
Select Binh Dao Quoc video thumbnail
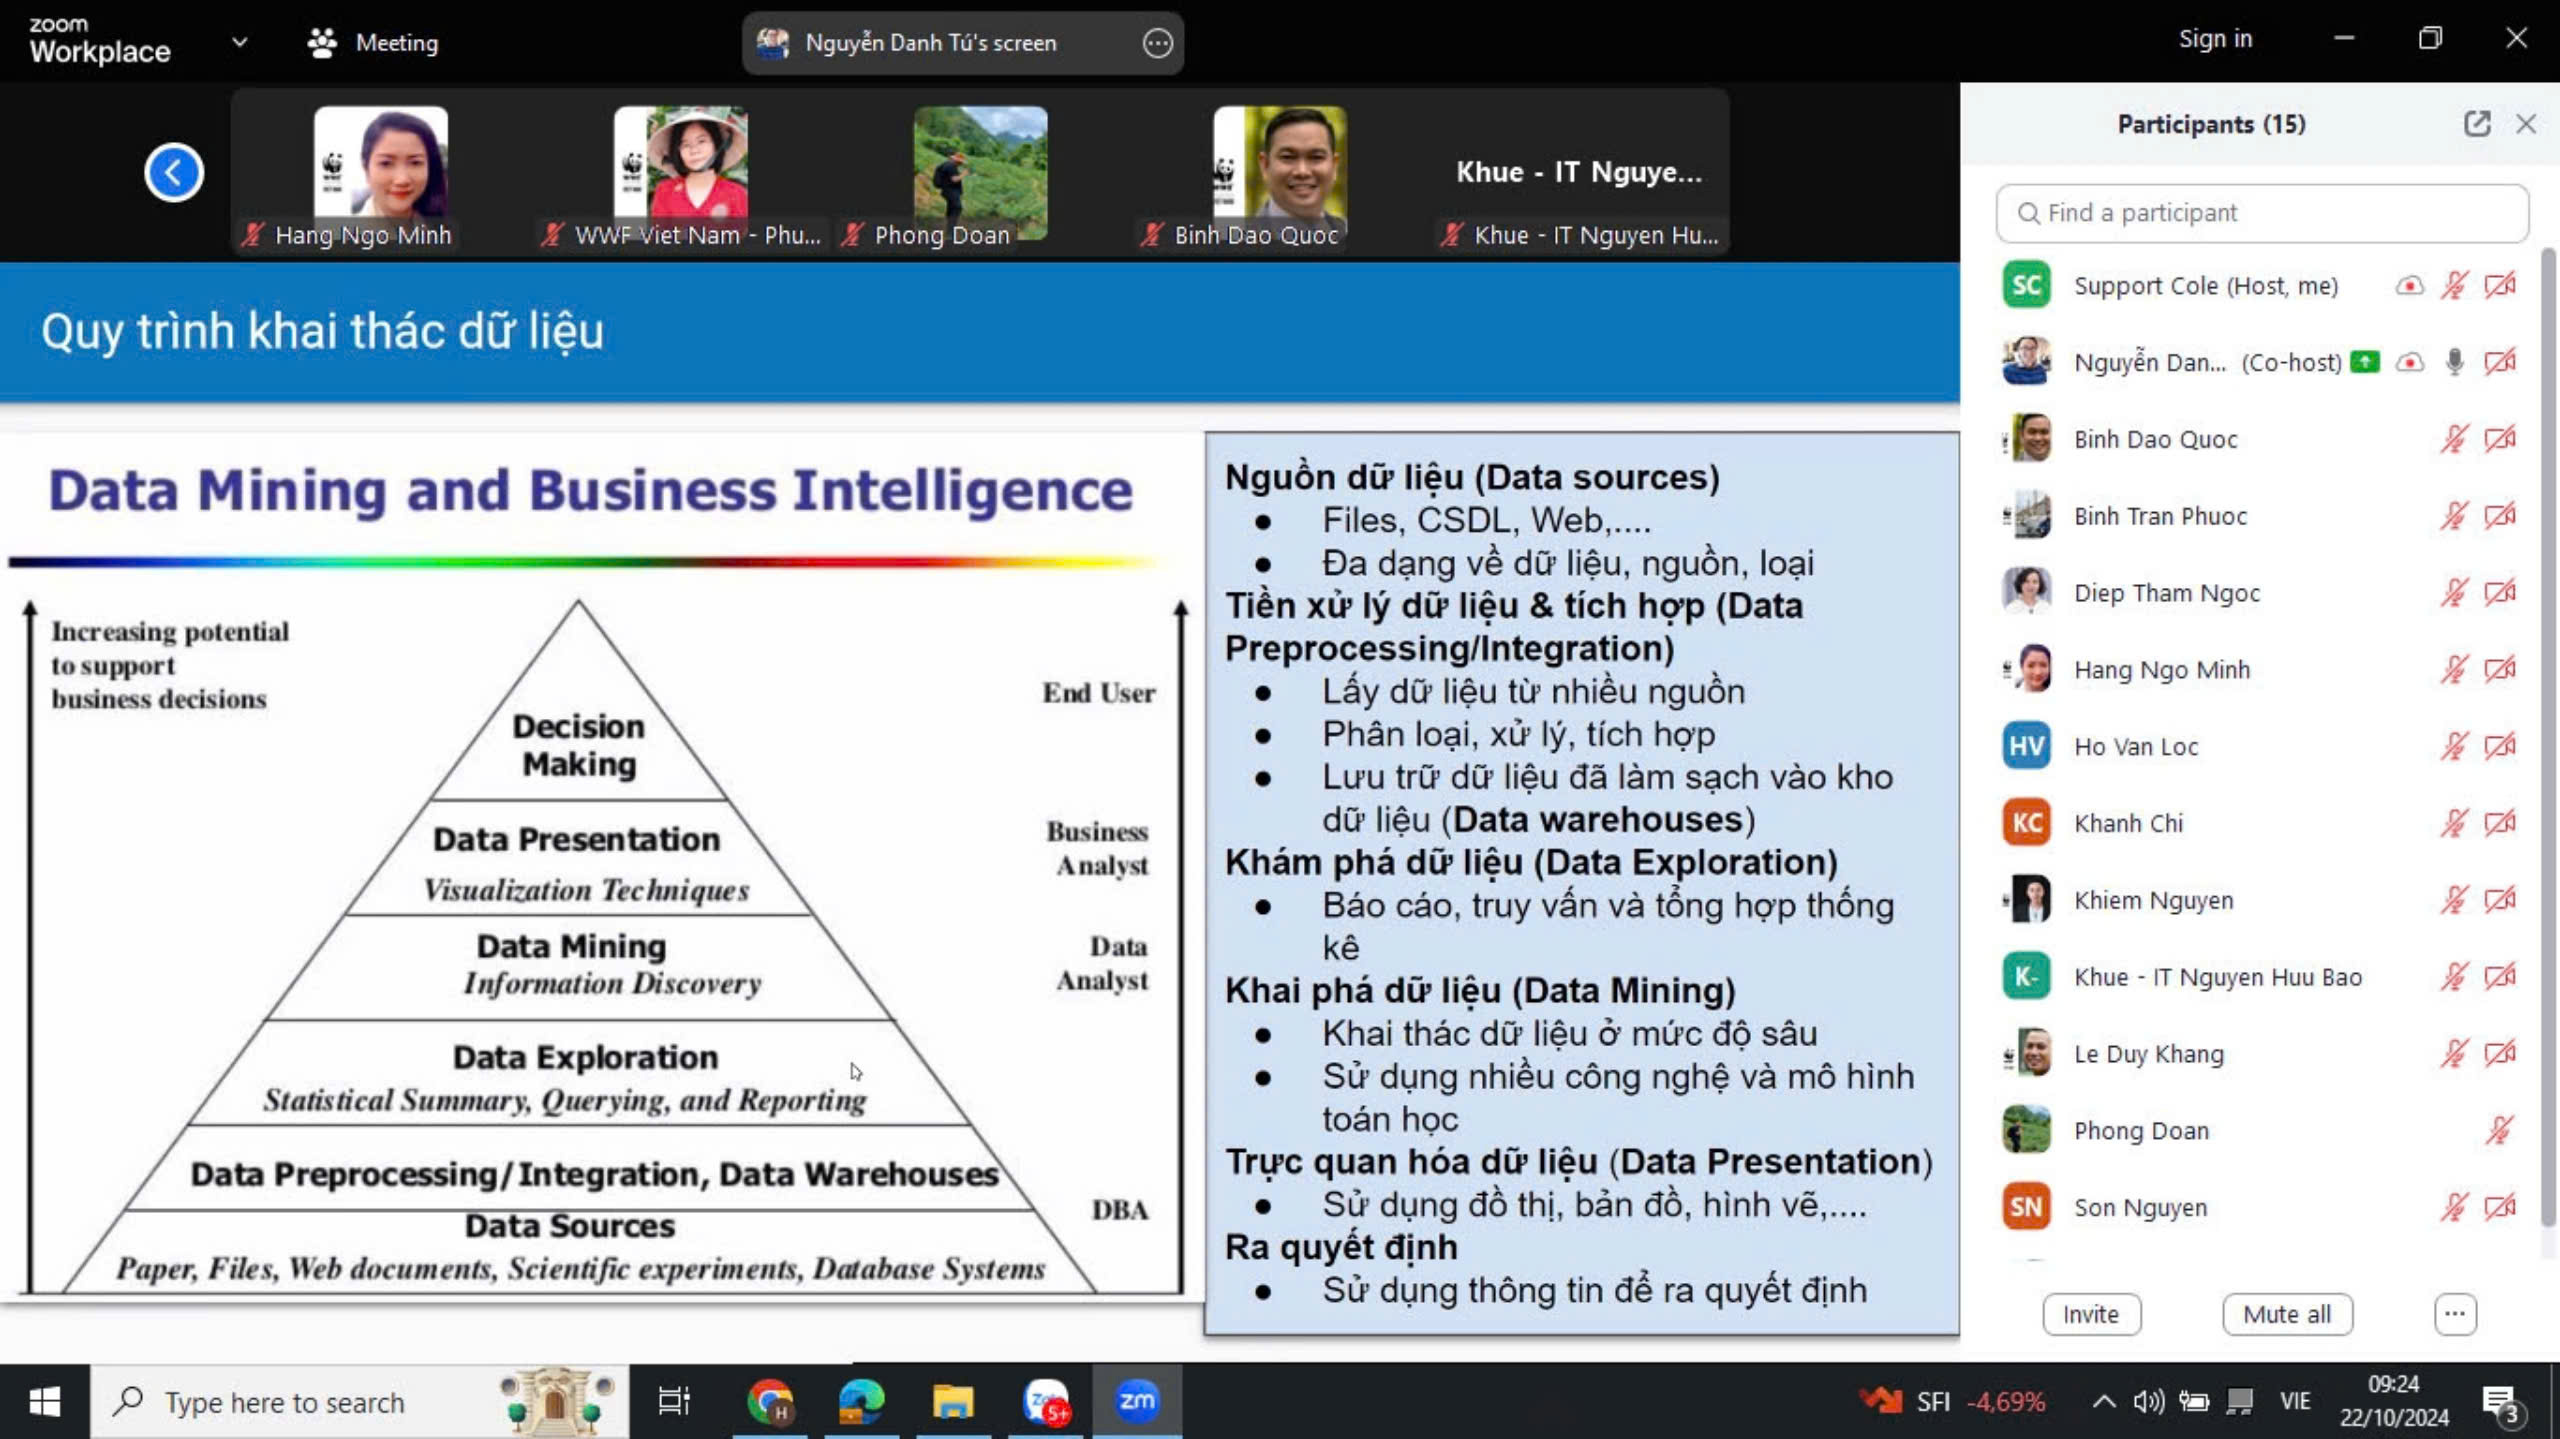[1281, 174]
